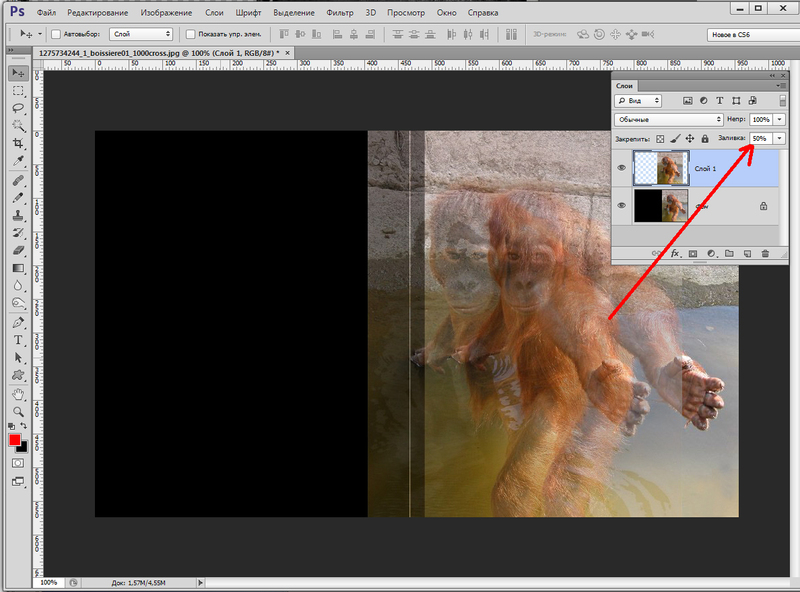
Task: Click the 50% Заливка fill field
Action: pyautogui.click(x=761, y=138)
